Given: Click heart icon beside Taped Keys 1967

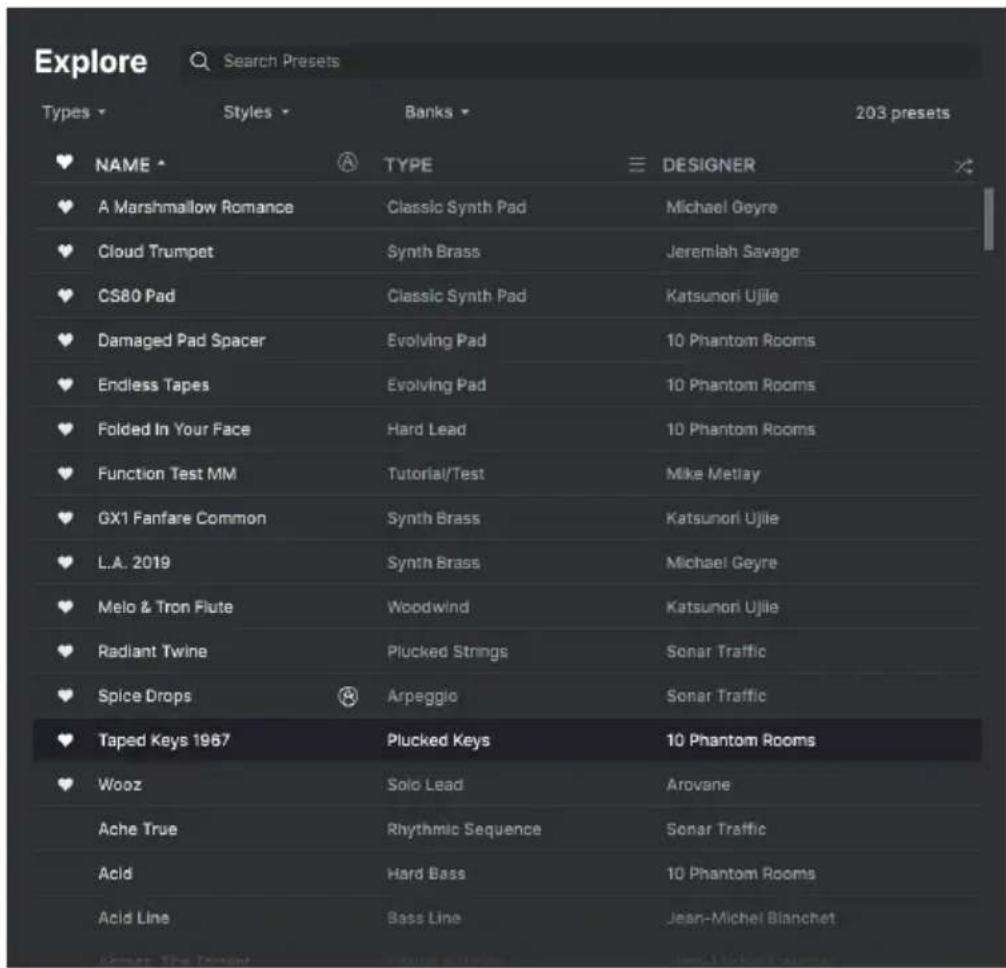Looking at the screenshot, I should click(65, 740).
